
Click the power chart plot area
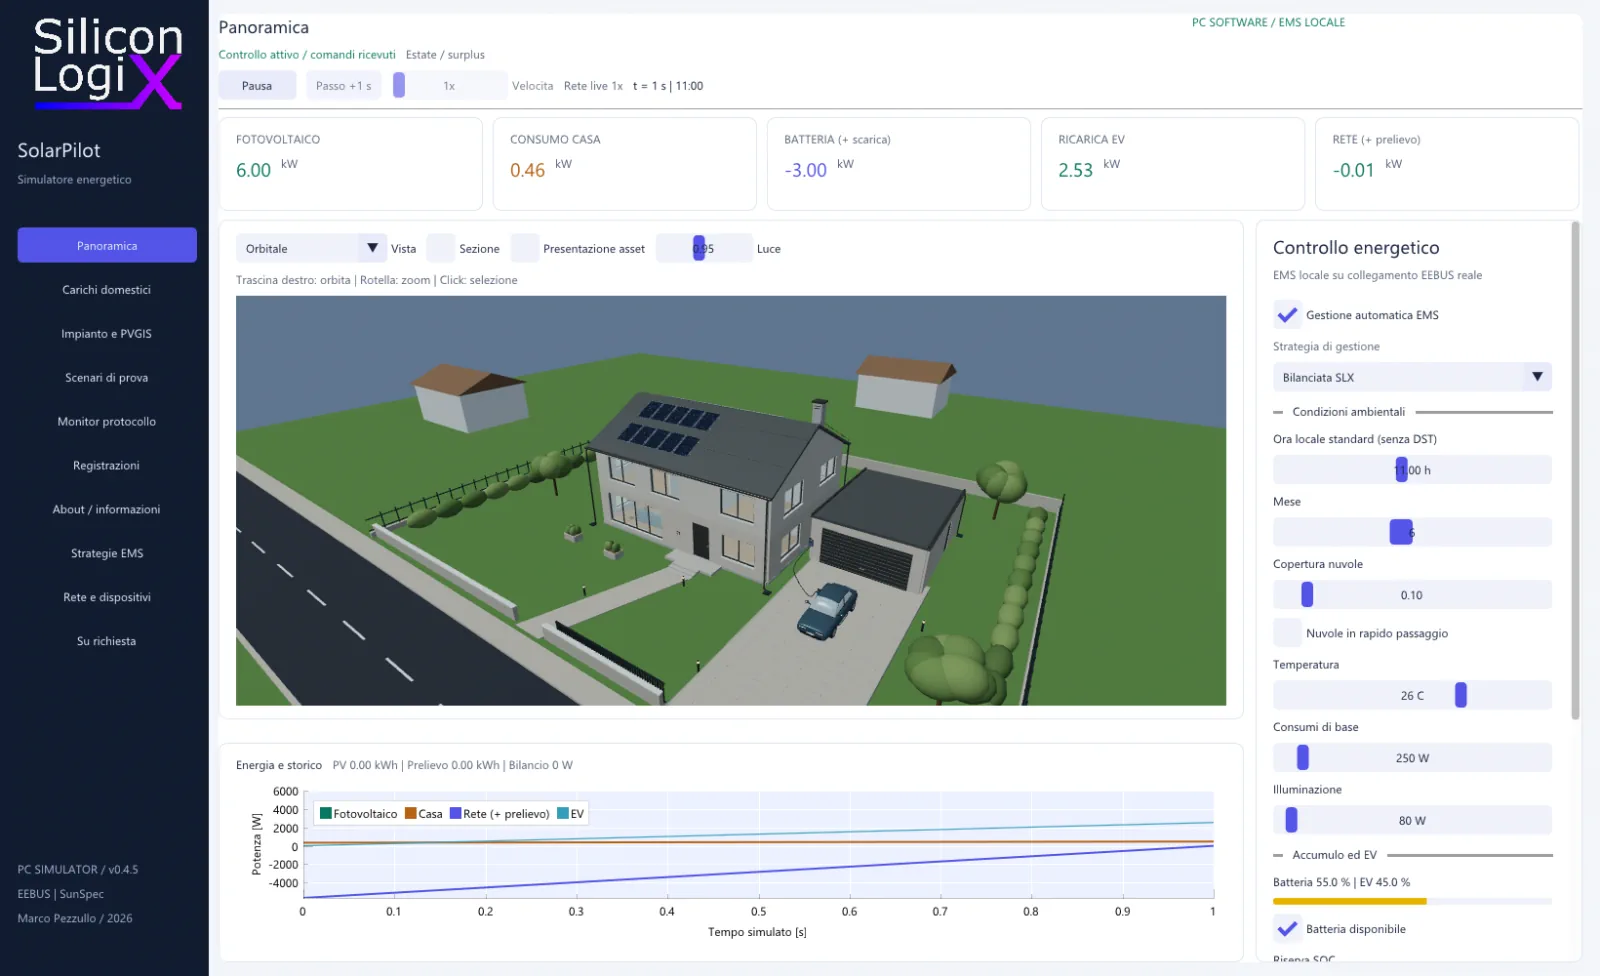tap(758, 844)
